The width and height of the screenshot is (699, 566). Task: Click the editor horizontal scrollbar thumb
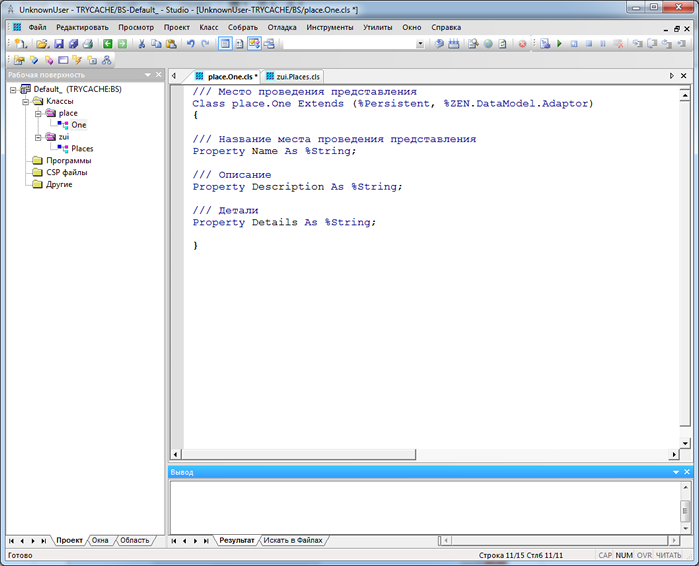tap(298, 454)
